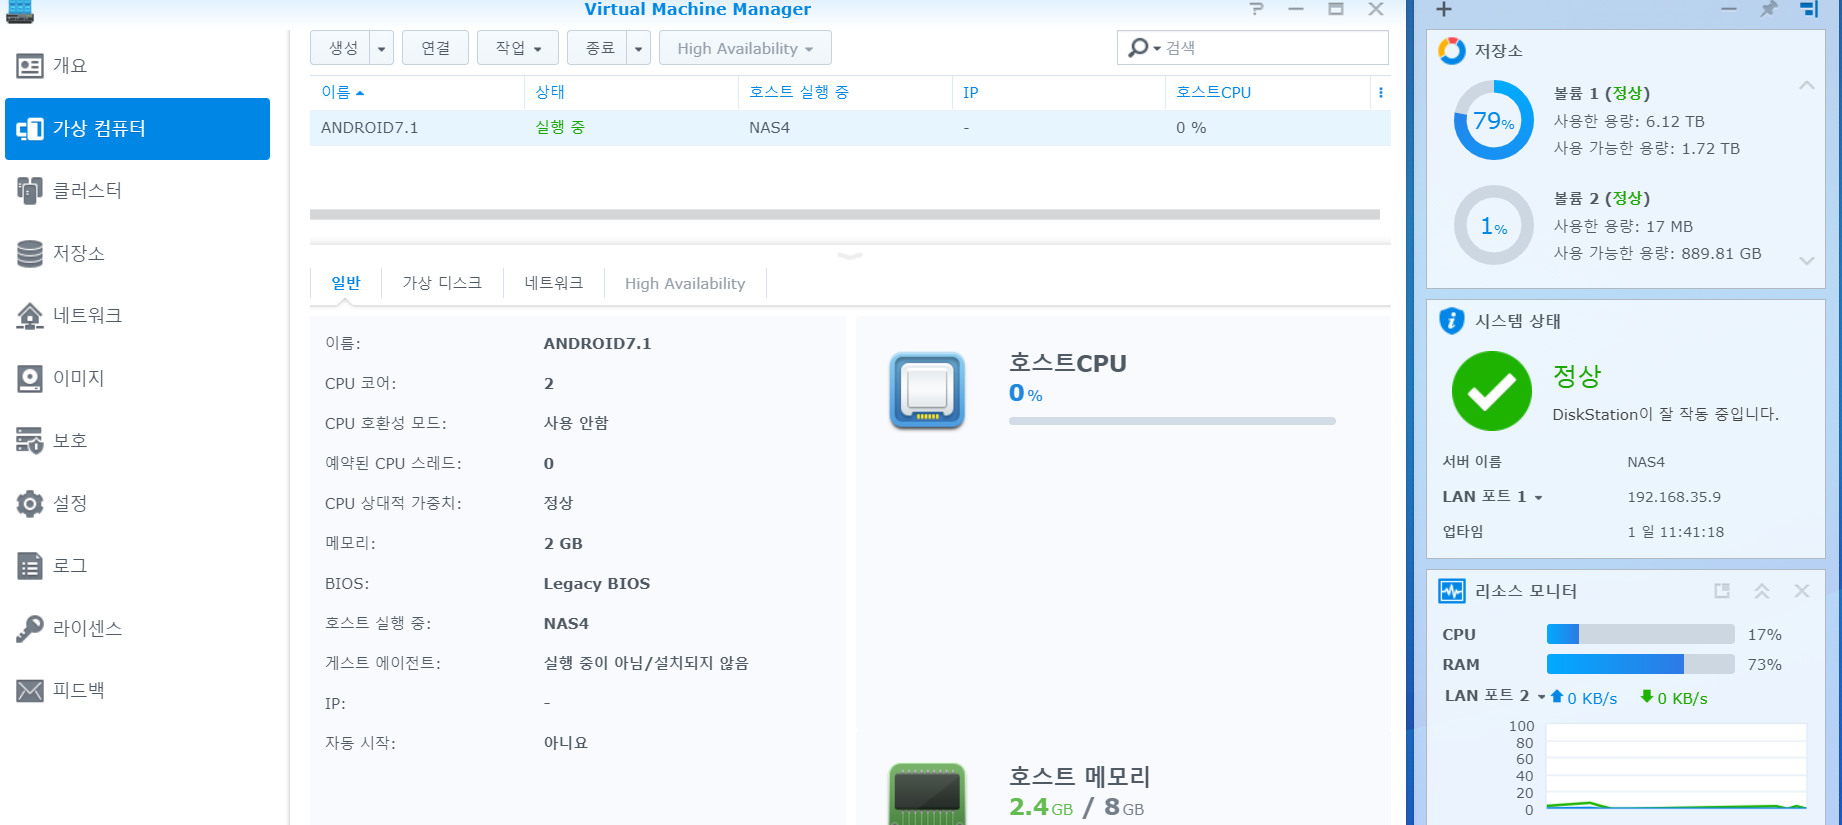Image resolution: width=1842 pixels, height=825 pixels.
Task: Click the 호스트CPU usage progress bar
Action: point(1172,421)
